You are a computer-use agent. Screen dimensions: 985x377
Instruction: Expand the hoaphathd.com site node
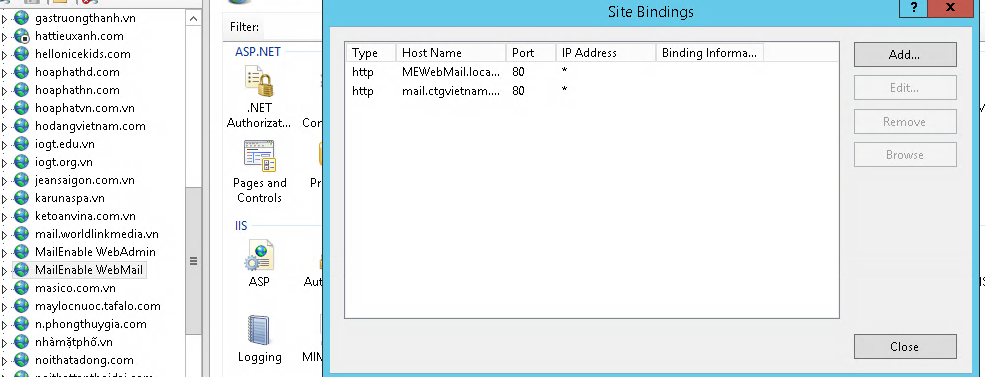(4, 72)
